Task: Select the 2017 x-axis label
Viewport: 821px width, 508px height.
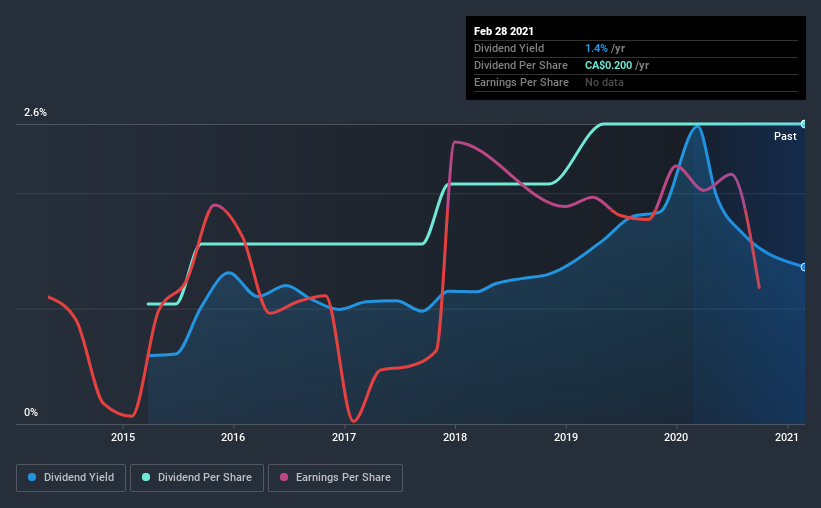Action: pyautogui.click(x=344, y=437)
